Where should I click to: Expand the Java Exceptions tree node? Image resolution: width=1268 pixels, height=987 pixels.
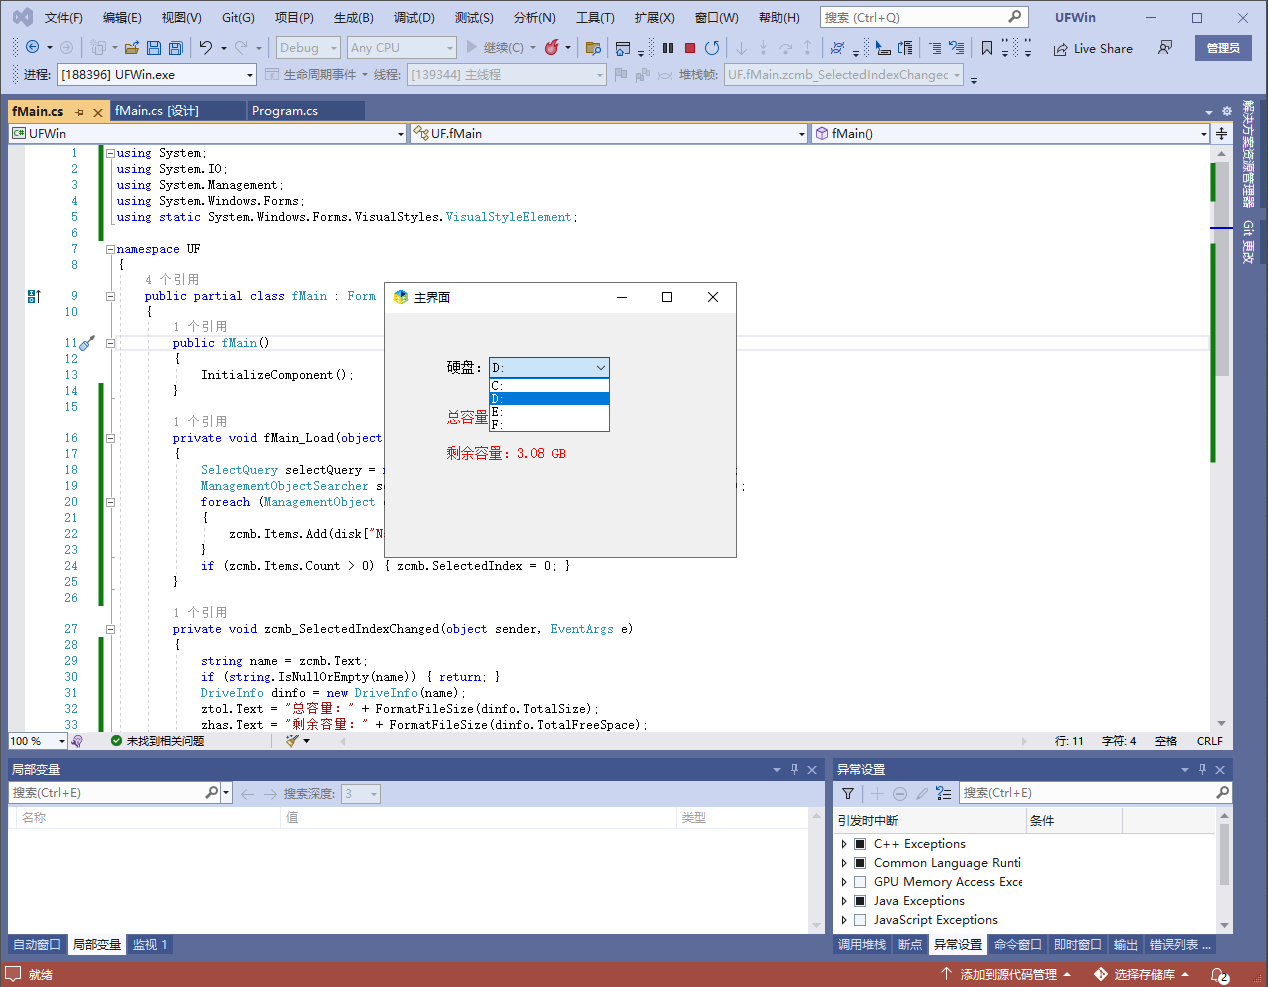click(844, 901)
